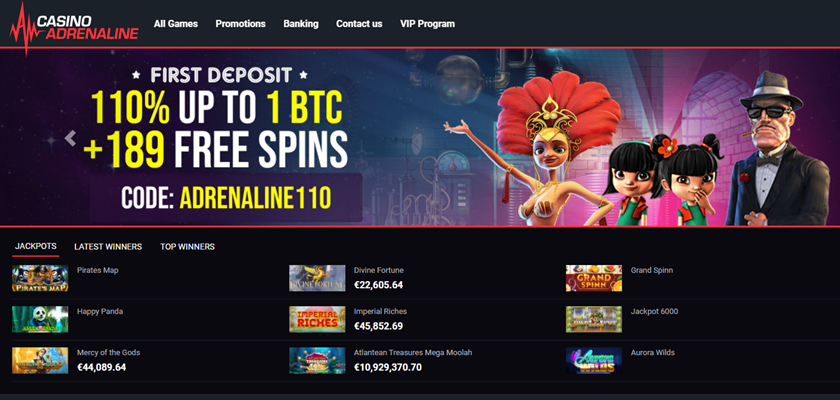This screenshot has height=400, width=840.
Task: Open the Happy Panda game thumbnail
Action: (40, 319)
